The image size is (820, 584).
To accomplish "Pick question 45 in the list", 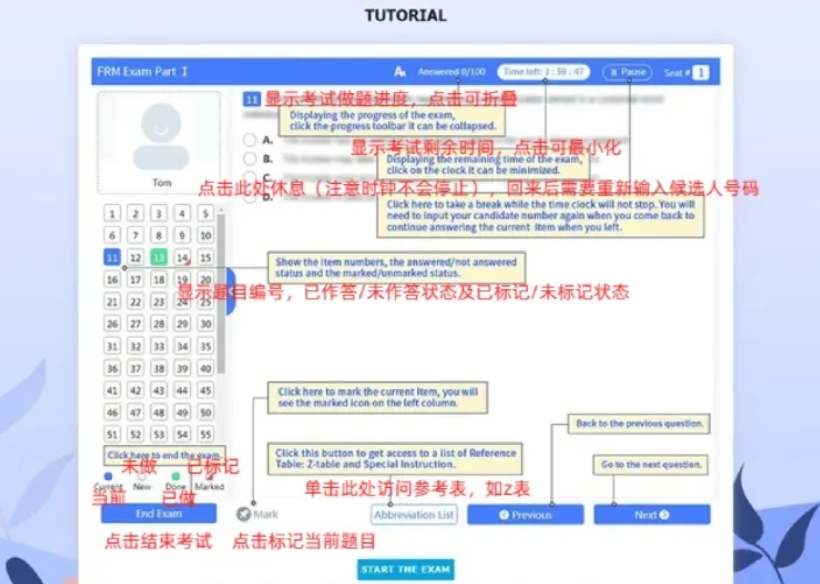I will (206, 390).
